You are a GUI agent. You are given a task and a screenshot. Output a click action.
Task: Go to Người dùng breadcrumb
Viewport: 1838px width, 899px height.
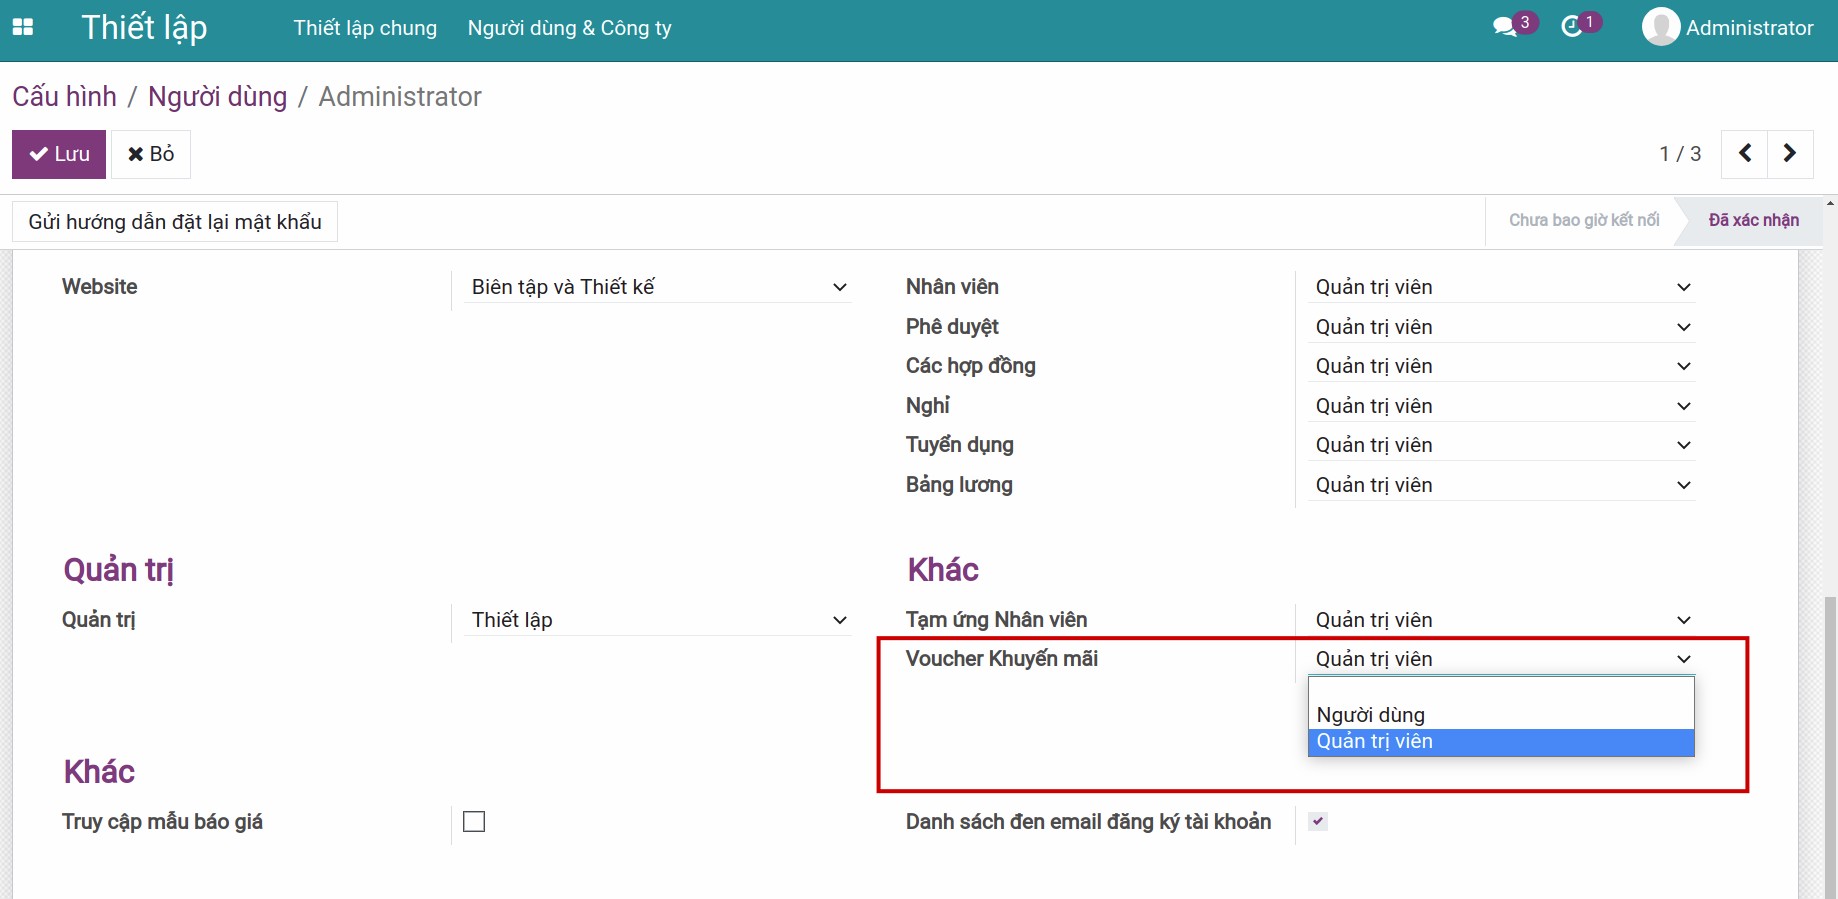point(217,96)
